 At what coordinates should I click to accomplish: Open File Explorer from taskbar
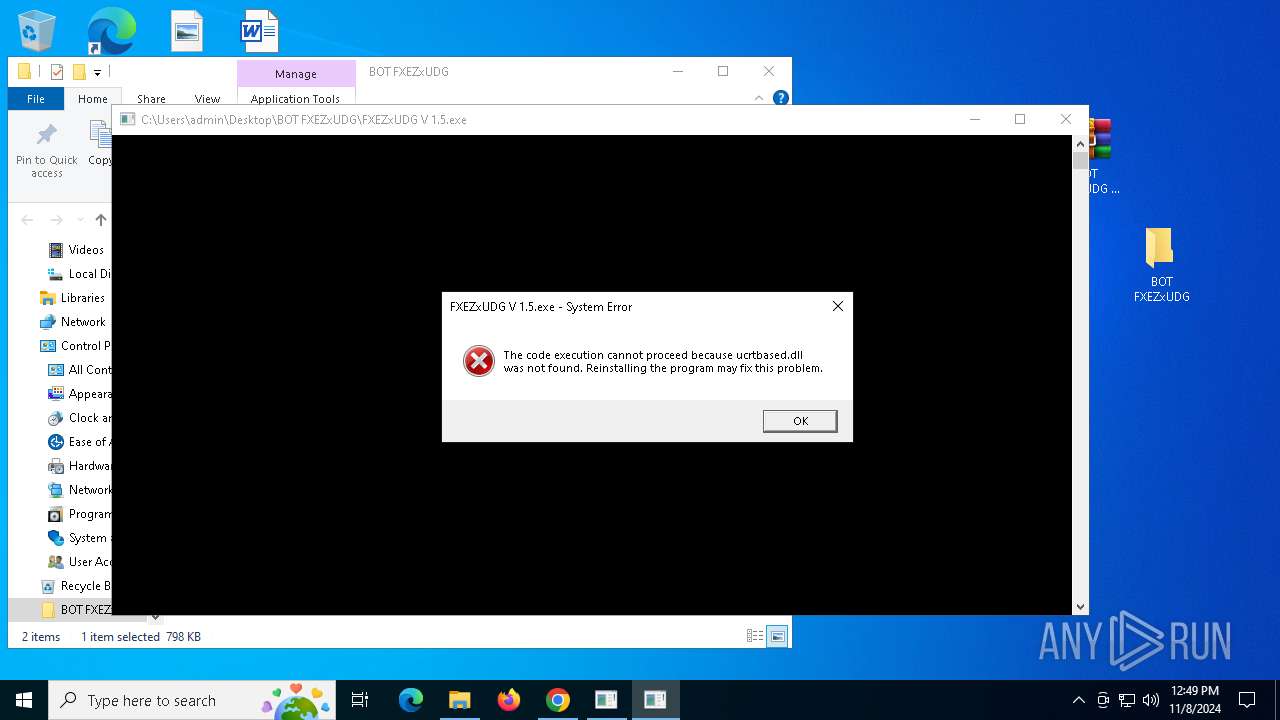click(459, 700)
